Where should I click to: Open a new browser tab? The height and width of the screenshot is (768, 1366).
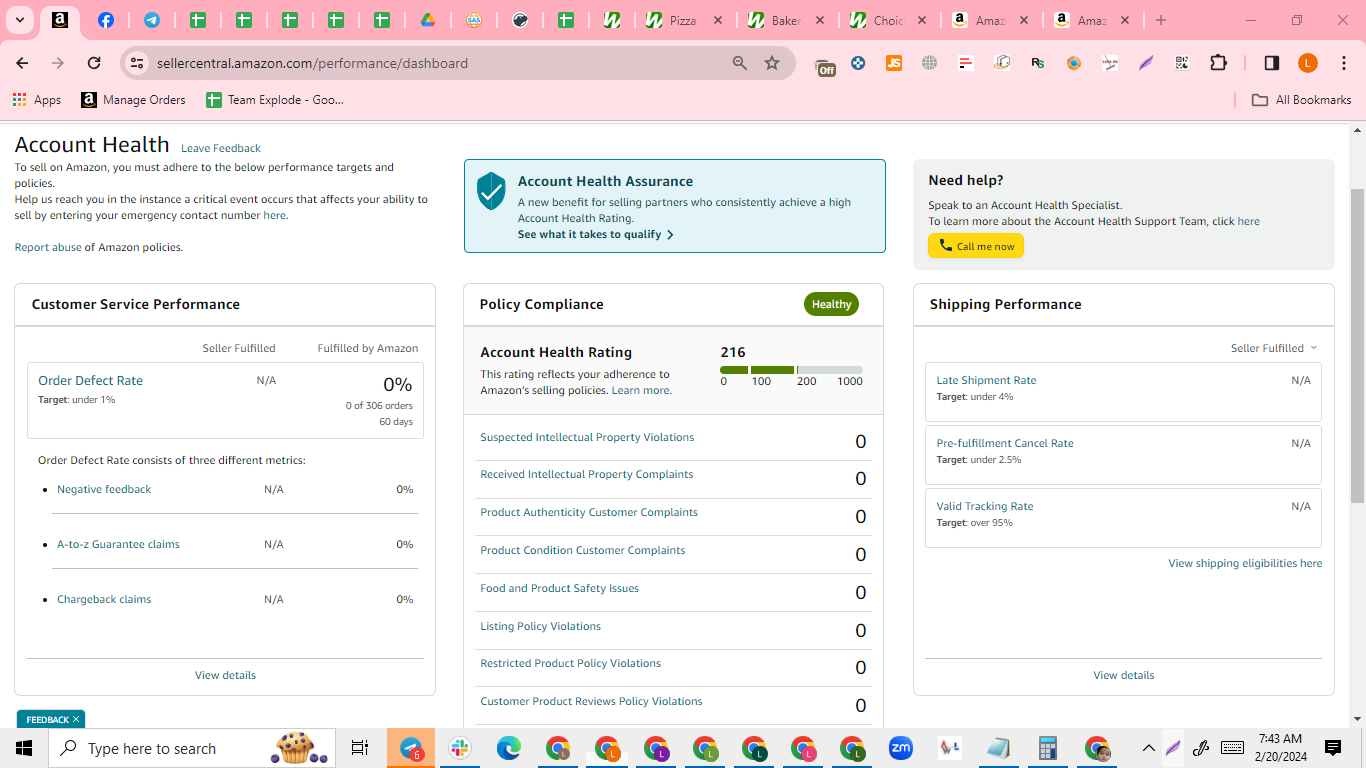point(1160,20)
